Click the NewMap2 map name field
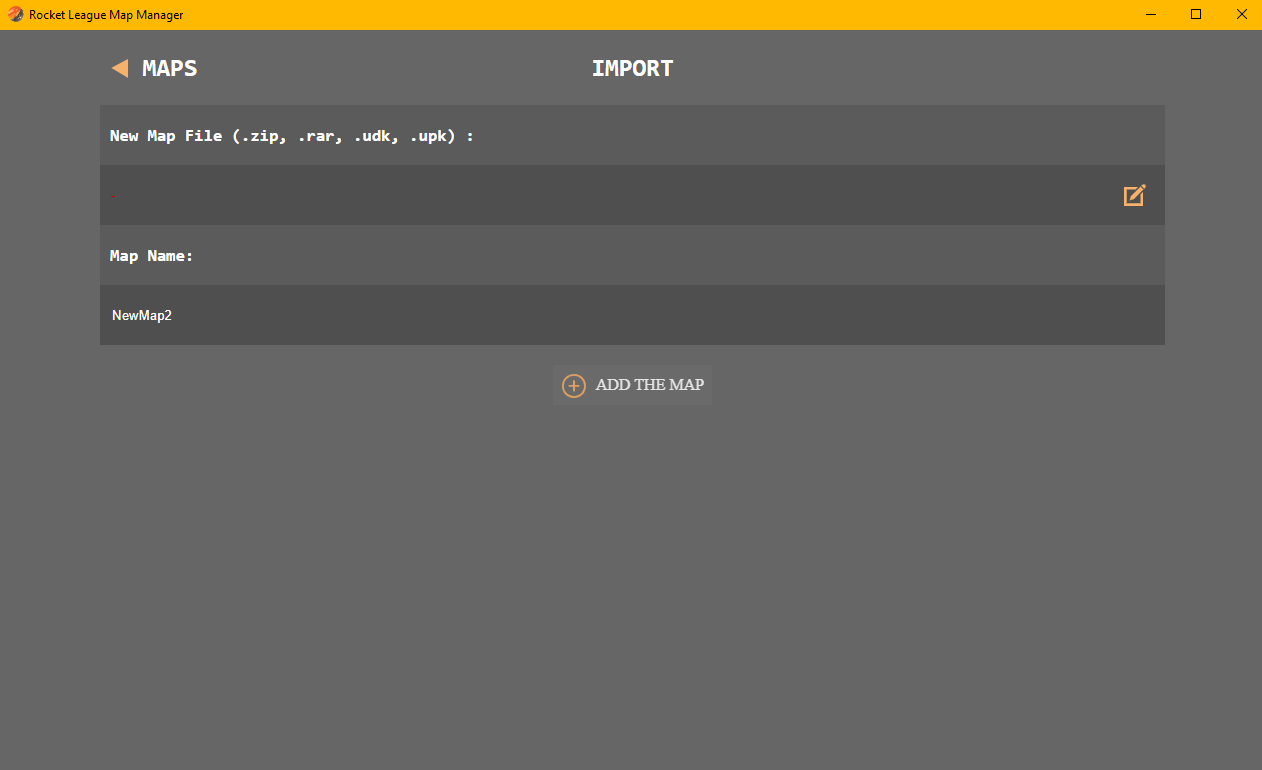The width and height of the screenshot is (1262, 770). [x=632, y=315]
